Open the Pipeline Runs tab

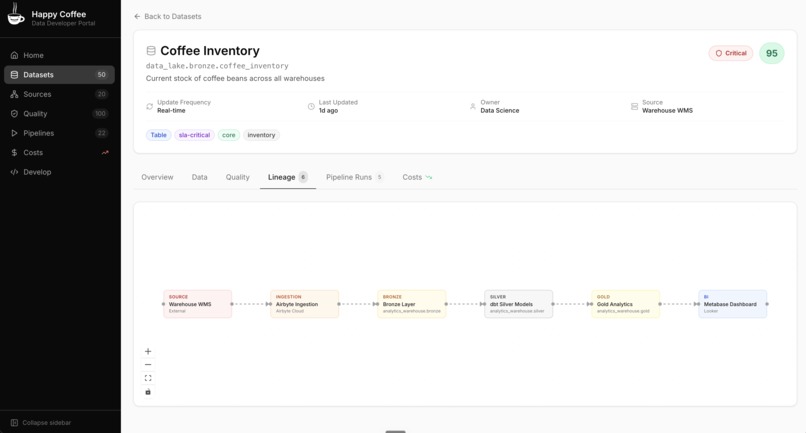pos(355,177)
